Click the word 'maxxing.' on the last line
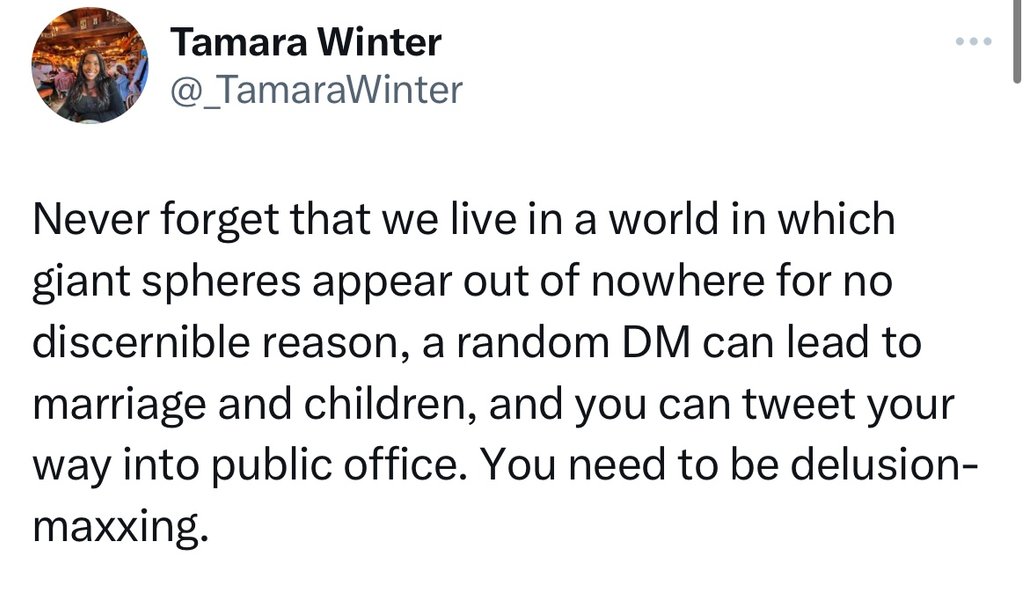 [121, 526]
